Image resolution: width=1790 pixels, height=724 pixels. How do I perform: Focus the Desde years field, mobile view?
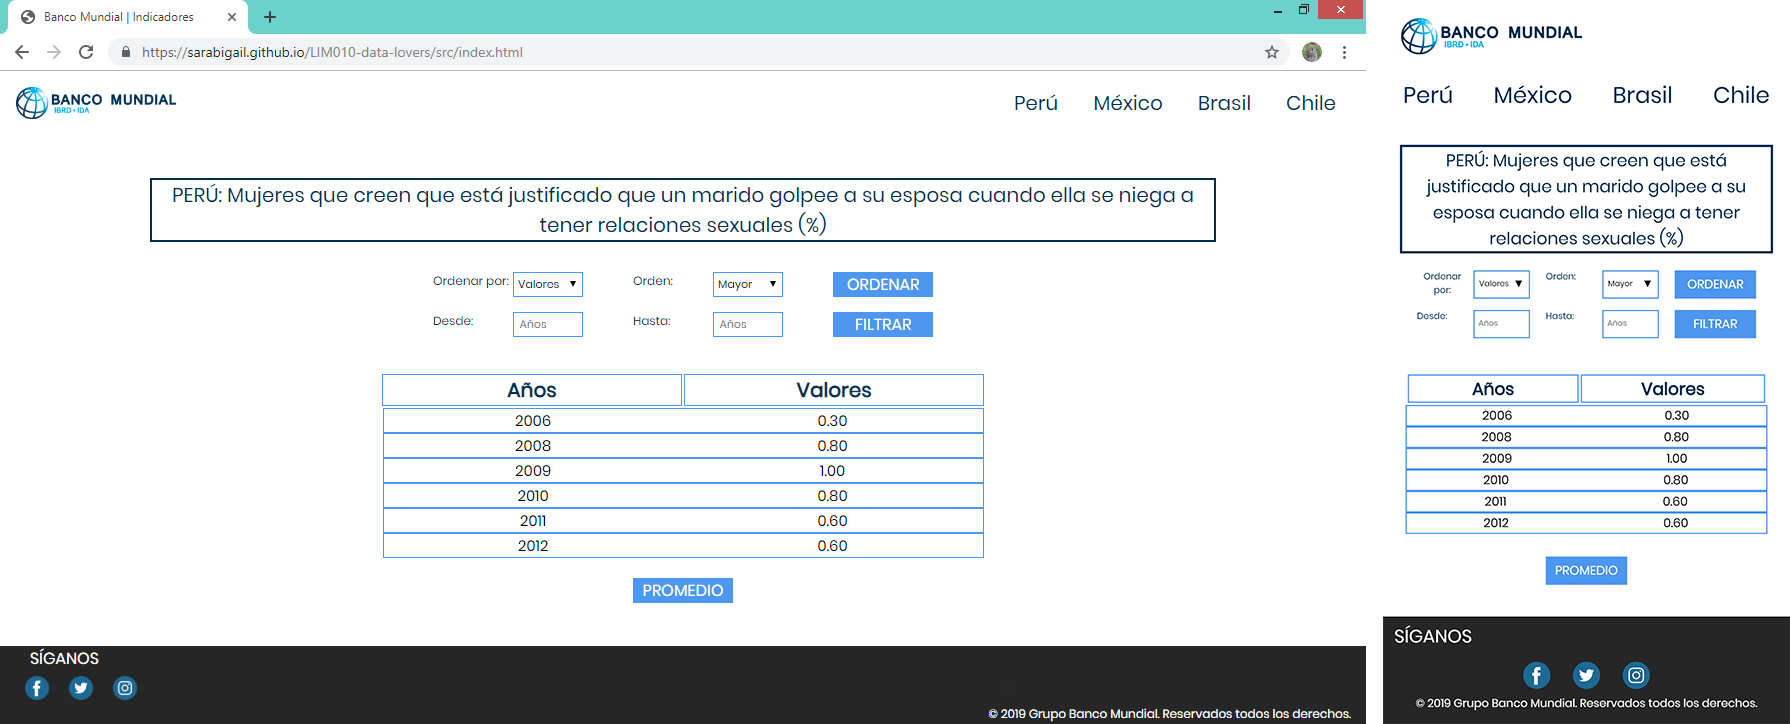point(1501,324)
